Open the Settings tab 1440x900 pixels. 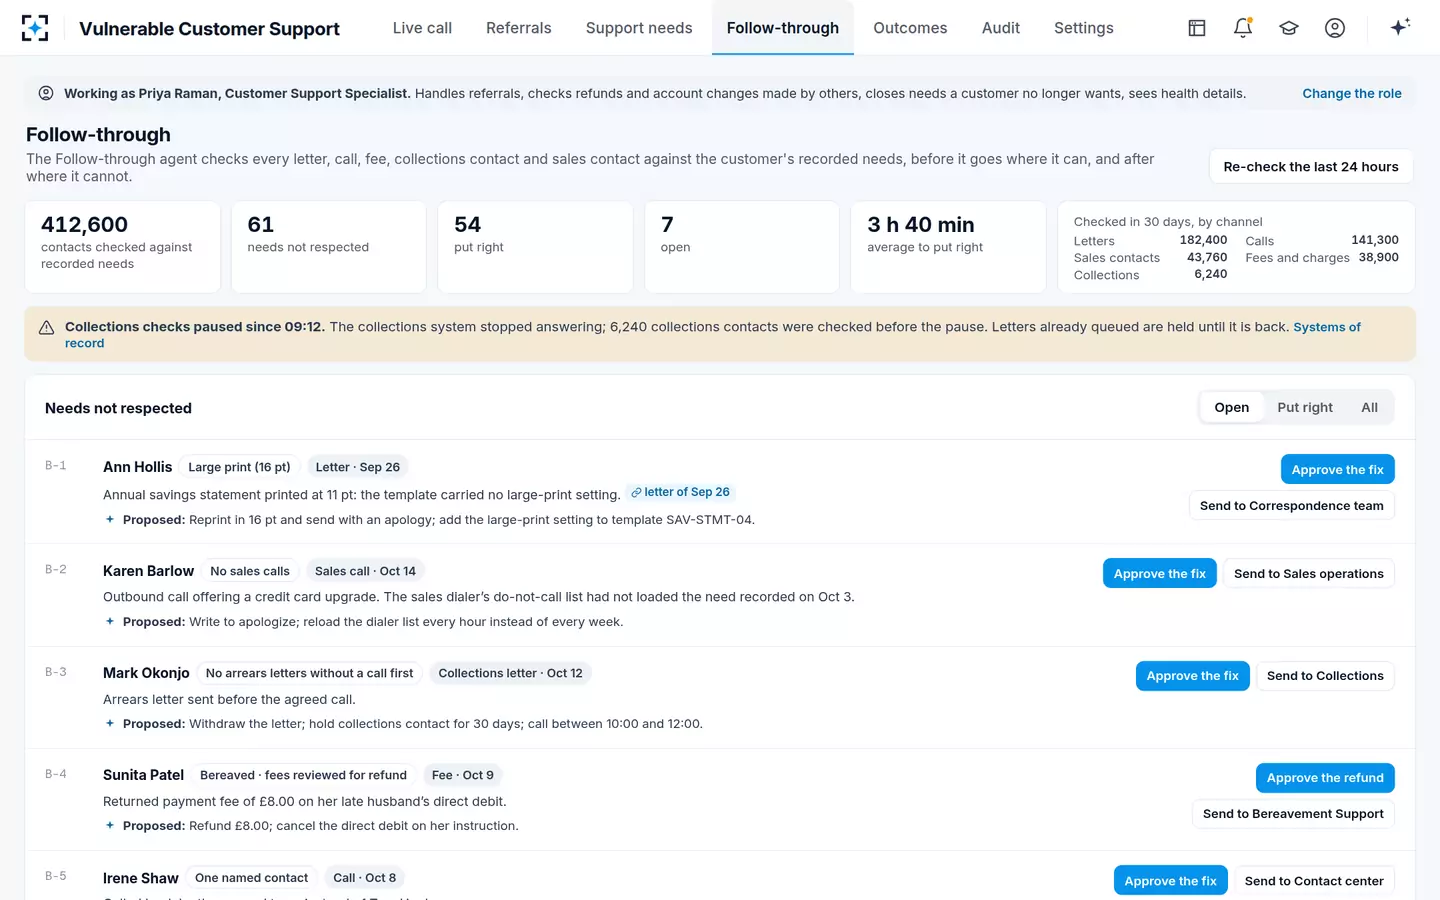[x=1084, y=28]
